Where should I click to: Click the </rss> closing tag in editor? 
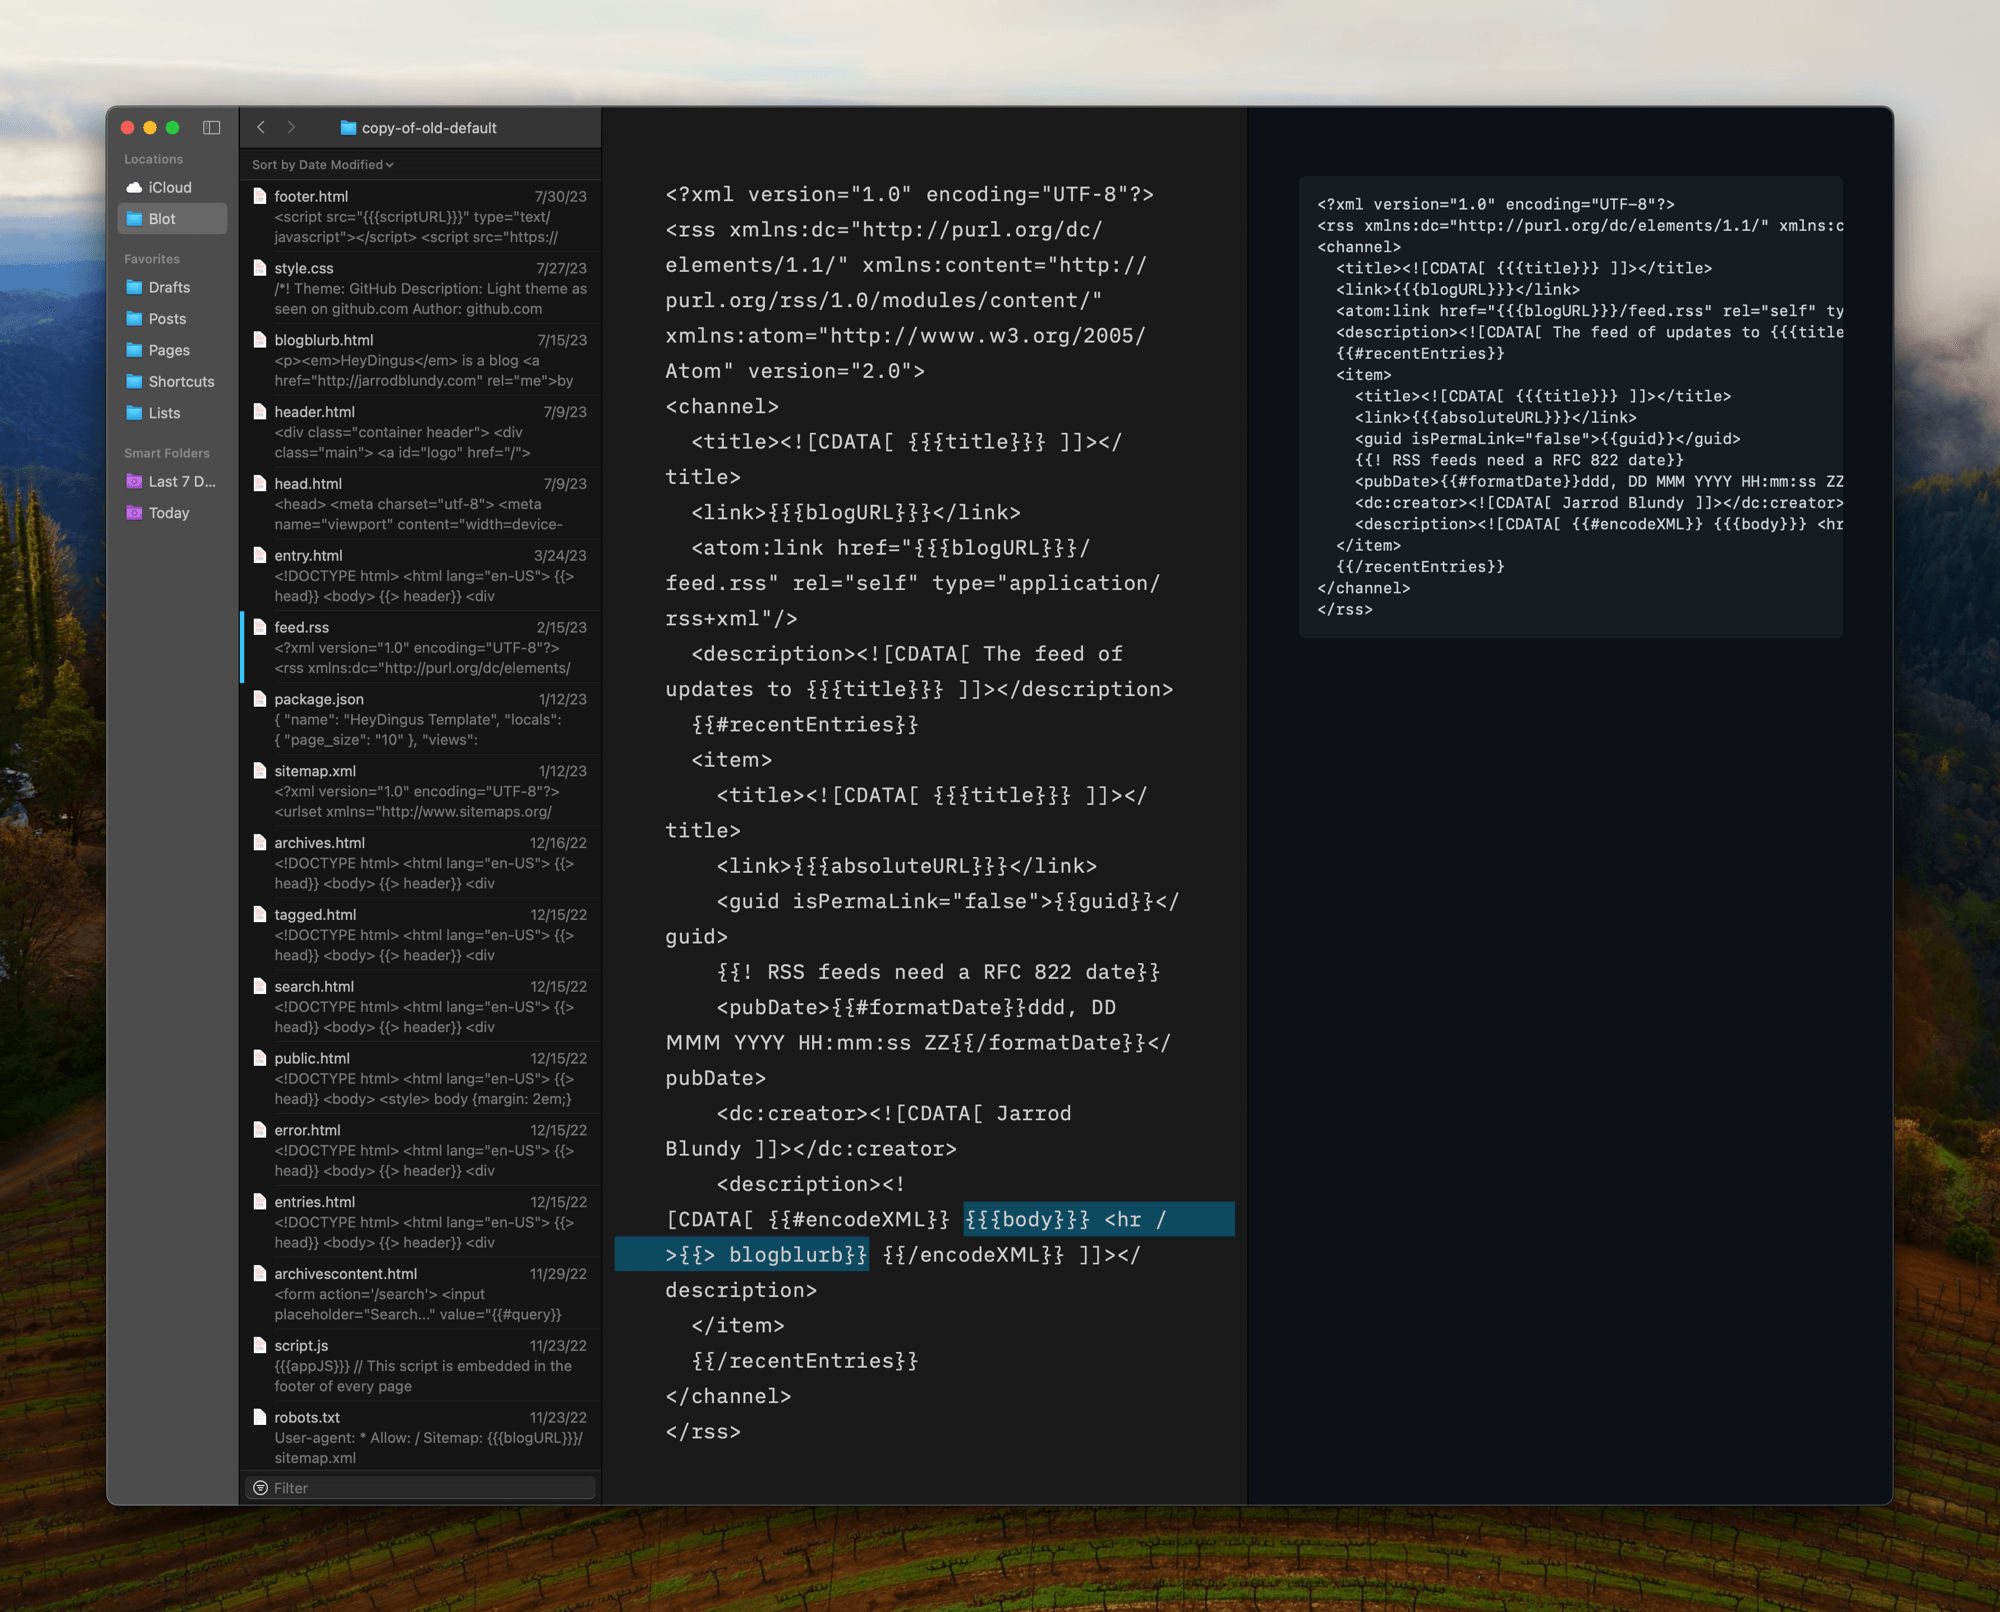703,1432
